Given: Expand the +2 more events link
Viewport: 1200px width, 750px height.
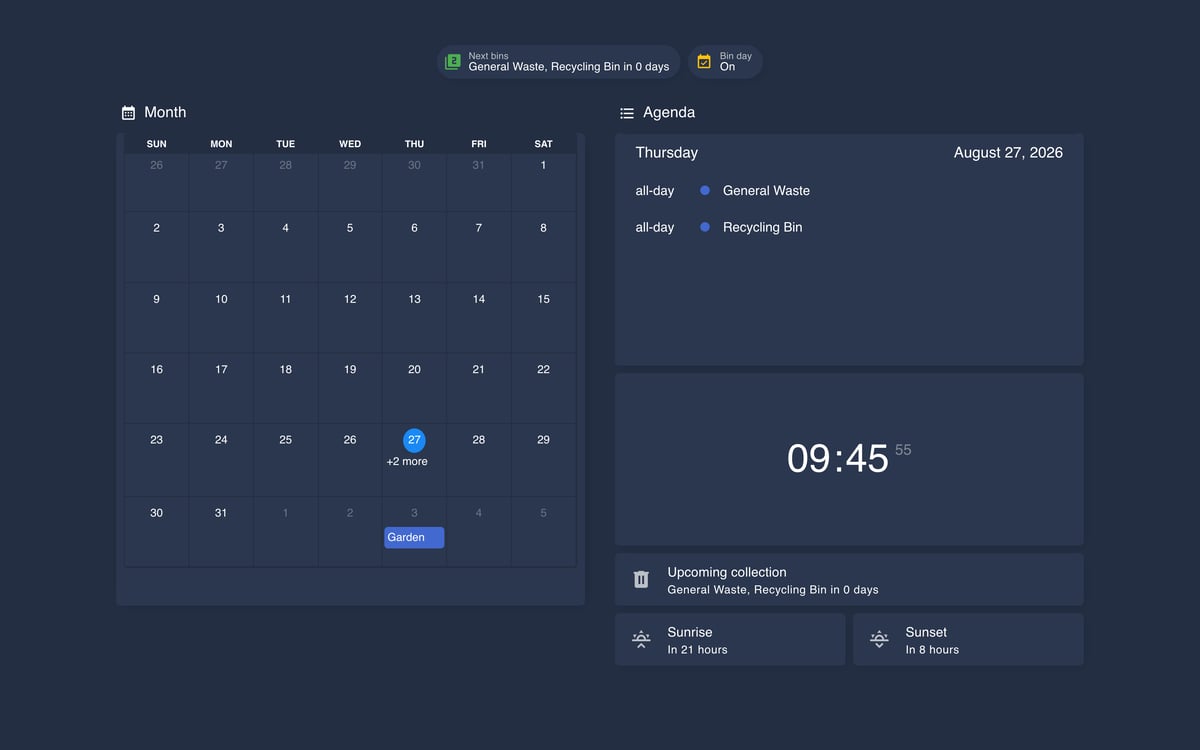Looking at the screenshot, I should (407, 462).
